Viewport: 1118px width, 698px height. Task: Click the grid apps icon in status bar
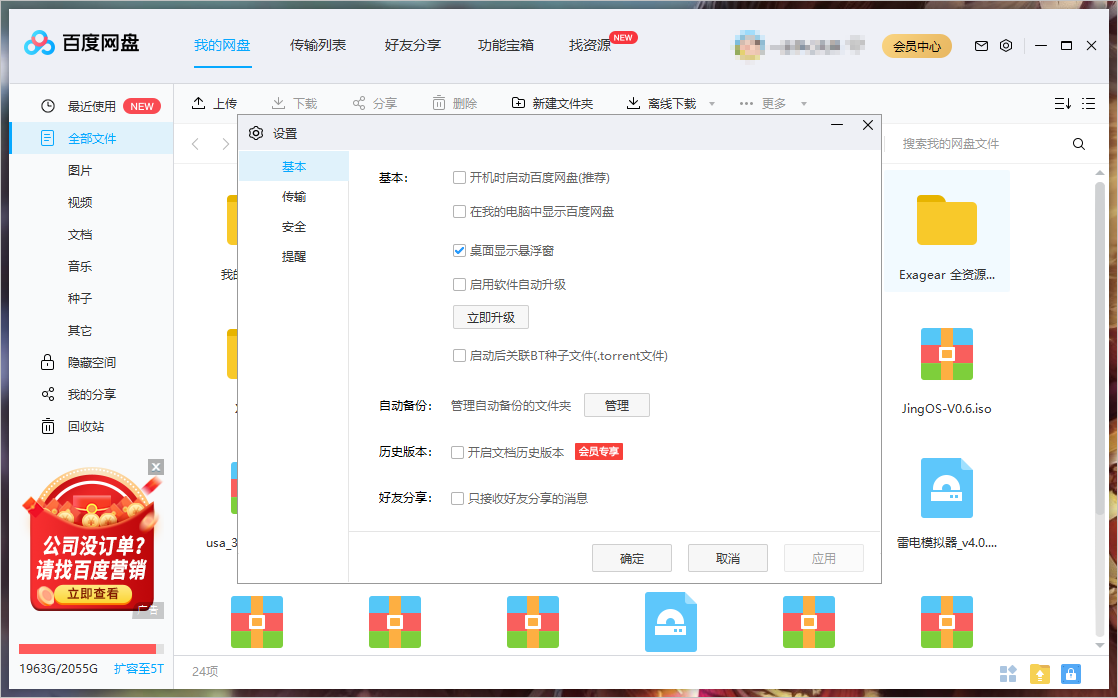[1008, 674]
